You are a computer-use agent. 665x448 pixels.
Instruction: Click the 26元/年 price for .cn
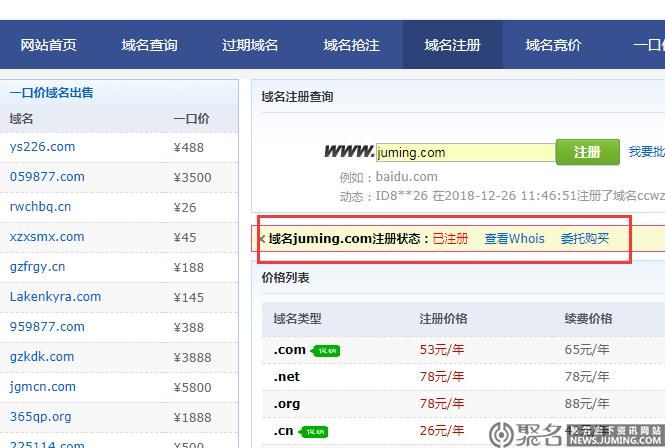tap(442, 431)
